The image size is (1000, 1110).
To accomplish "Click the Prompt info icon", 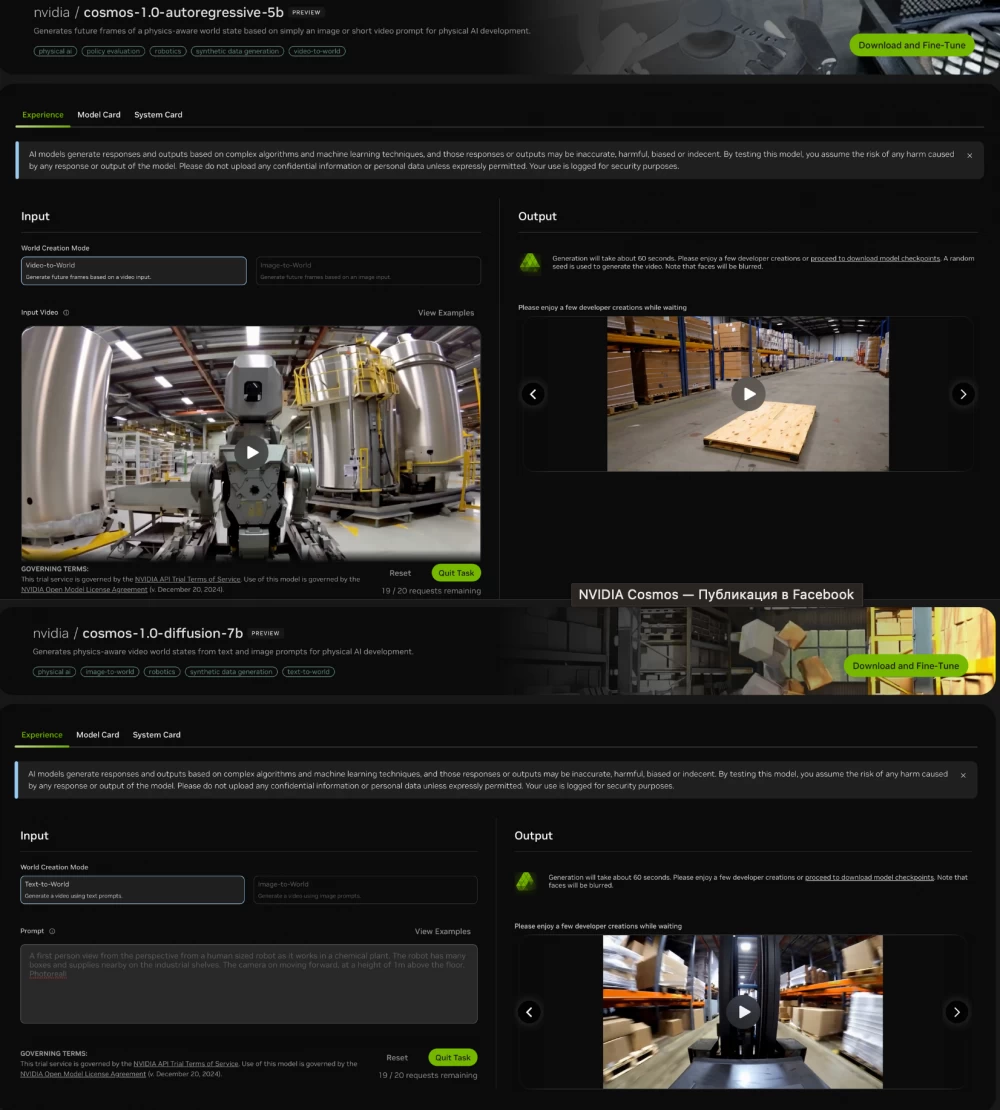I will point(50,930).
